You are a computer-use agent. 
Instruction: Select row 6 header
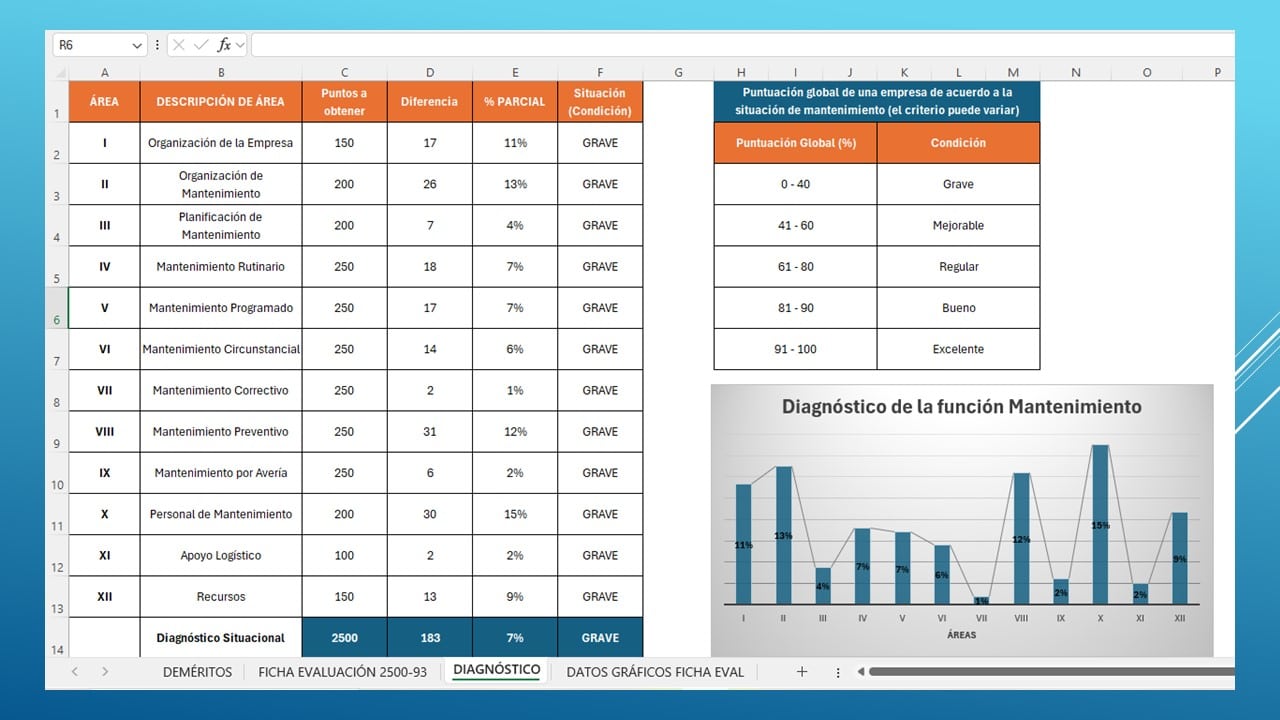57,307
